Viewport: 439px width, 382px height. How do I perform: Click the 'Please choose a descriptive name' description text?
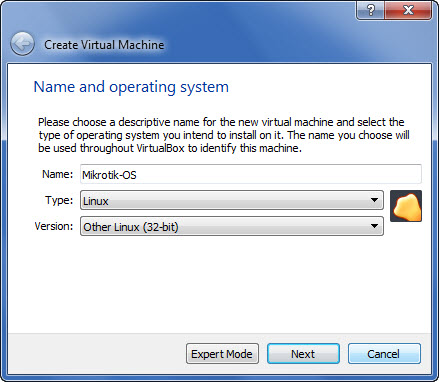224,135
